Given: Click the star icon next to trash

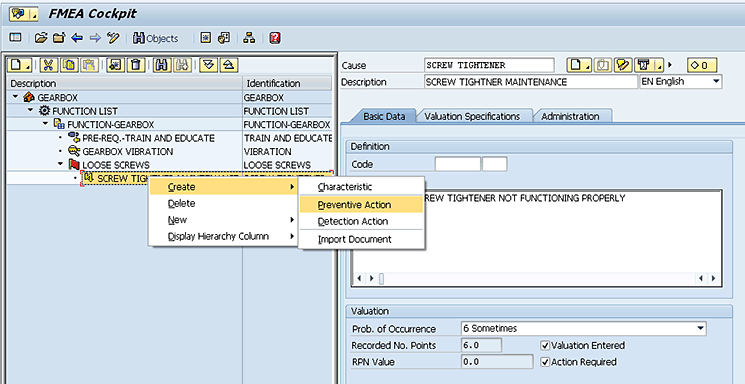Looking at the screenshot, I should pyautogui.click(x=115, y=65).
